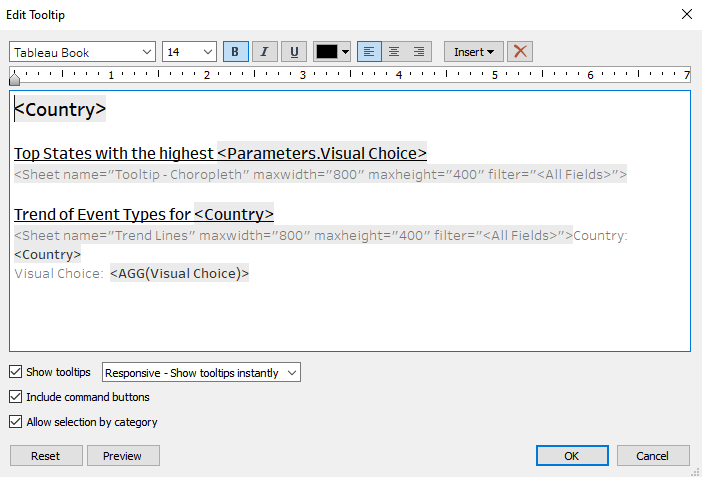Open Responsive tooltip behavior dropdown
This screenshot has width=702, height=477.
(x=201, y=373)
